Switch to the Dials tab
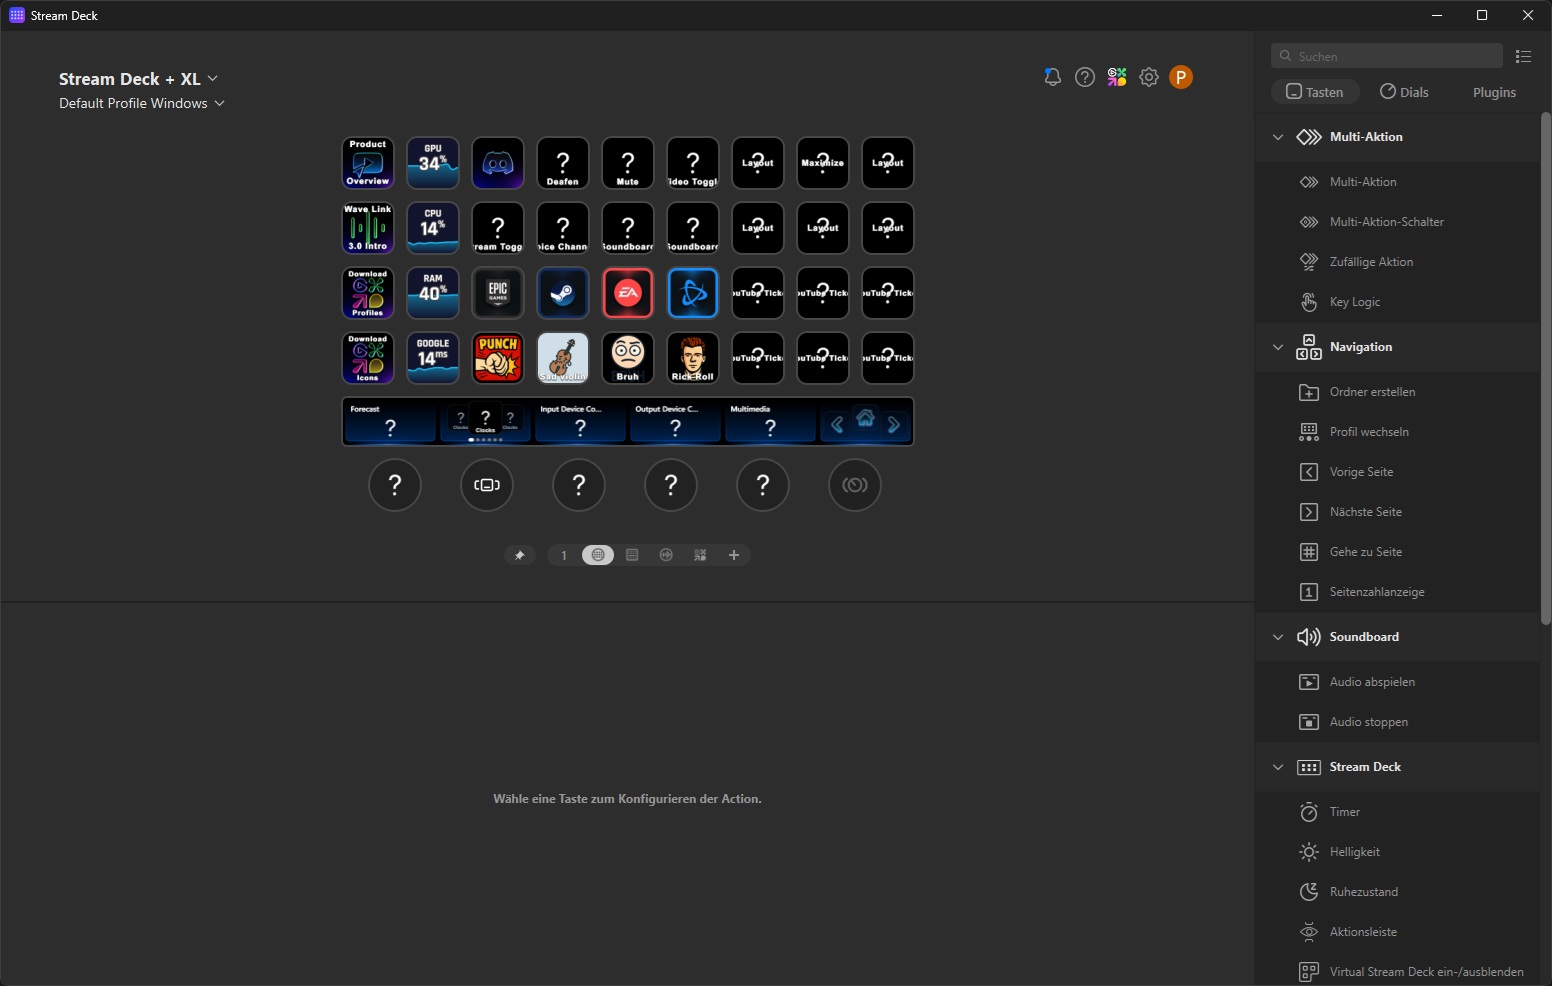Screen dimensions: 1552x986 coord(1404,92)
